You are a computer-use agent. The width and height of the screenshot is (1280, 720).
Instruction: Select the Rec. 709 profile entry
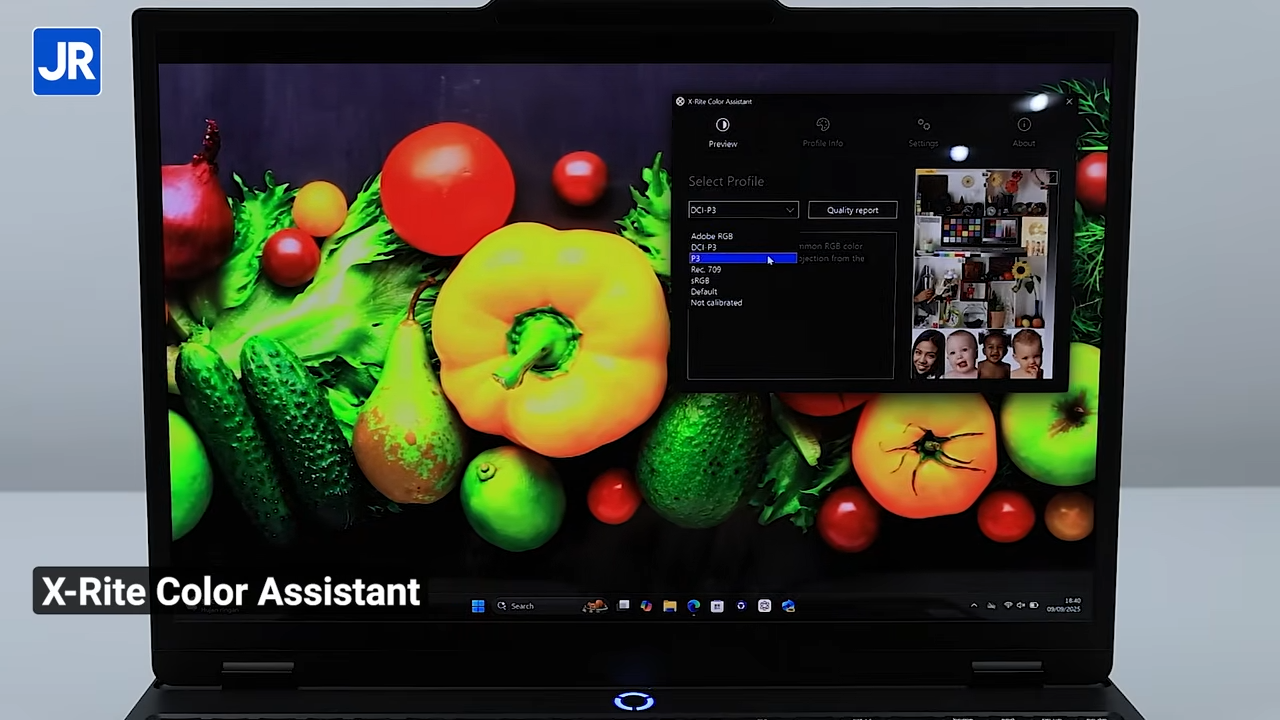point(706,269)
